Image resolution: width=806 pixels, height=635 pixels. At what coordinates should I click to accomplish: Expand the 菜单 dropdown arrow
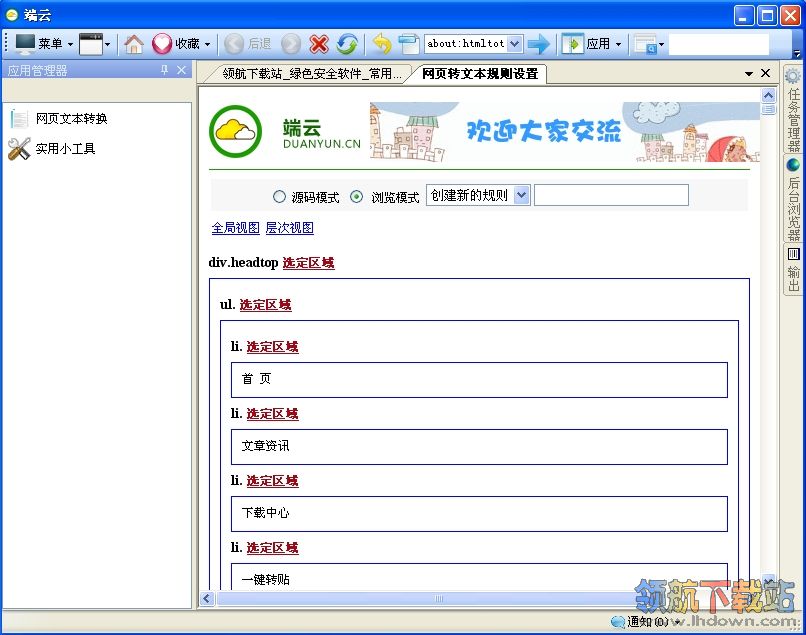pos(70,44)
